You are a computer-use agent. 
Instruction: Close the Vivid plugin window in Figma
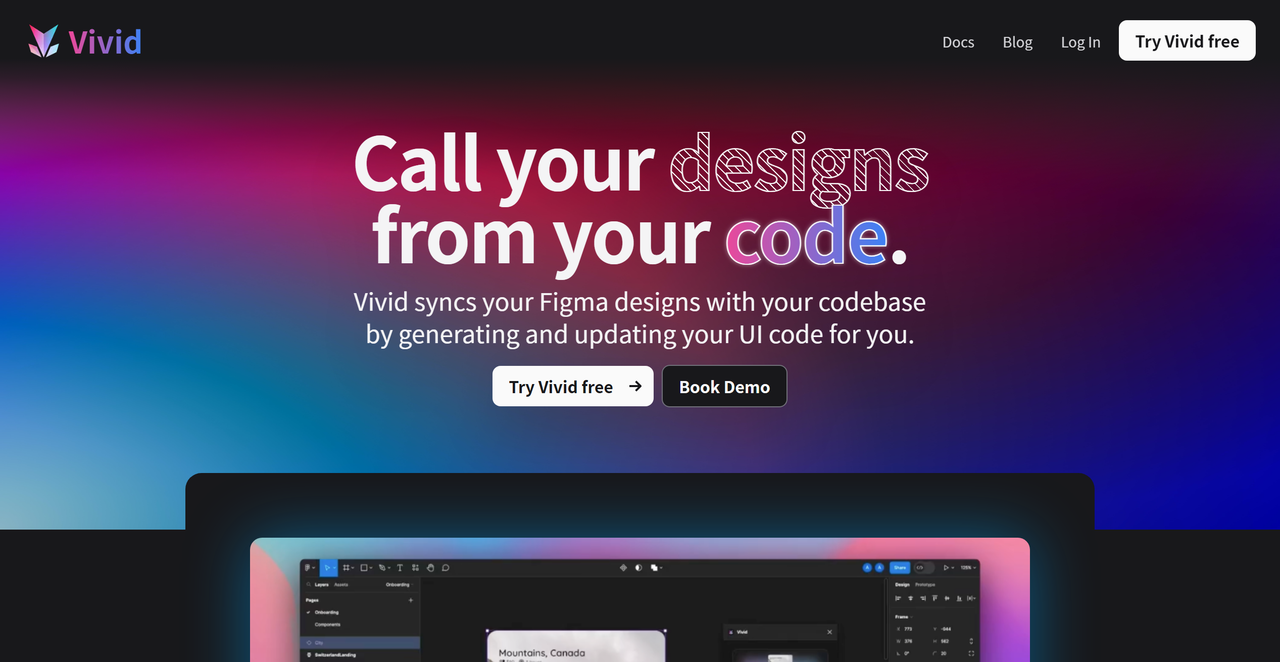coord(829,632)
